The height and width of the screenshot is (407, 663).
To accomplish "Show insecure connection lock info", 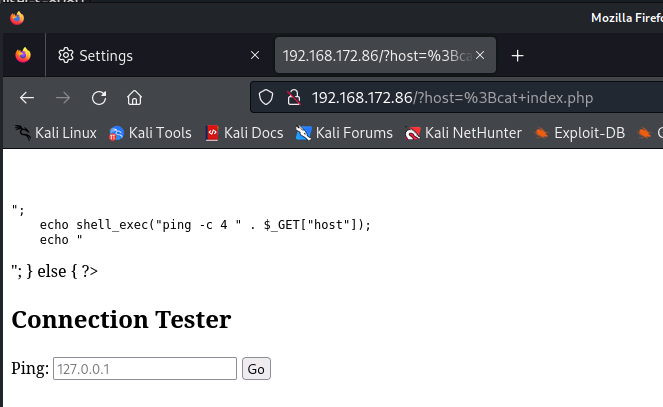I will click(293, 98).
